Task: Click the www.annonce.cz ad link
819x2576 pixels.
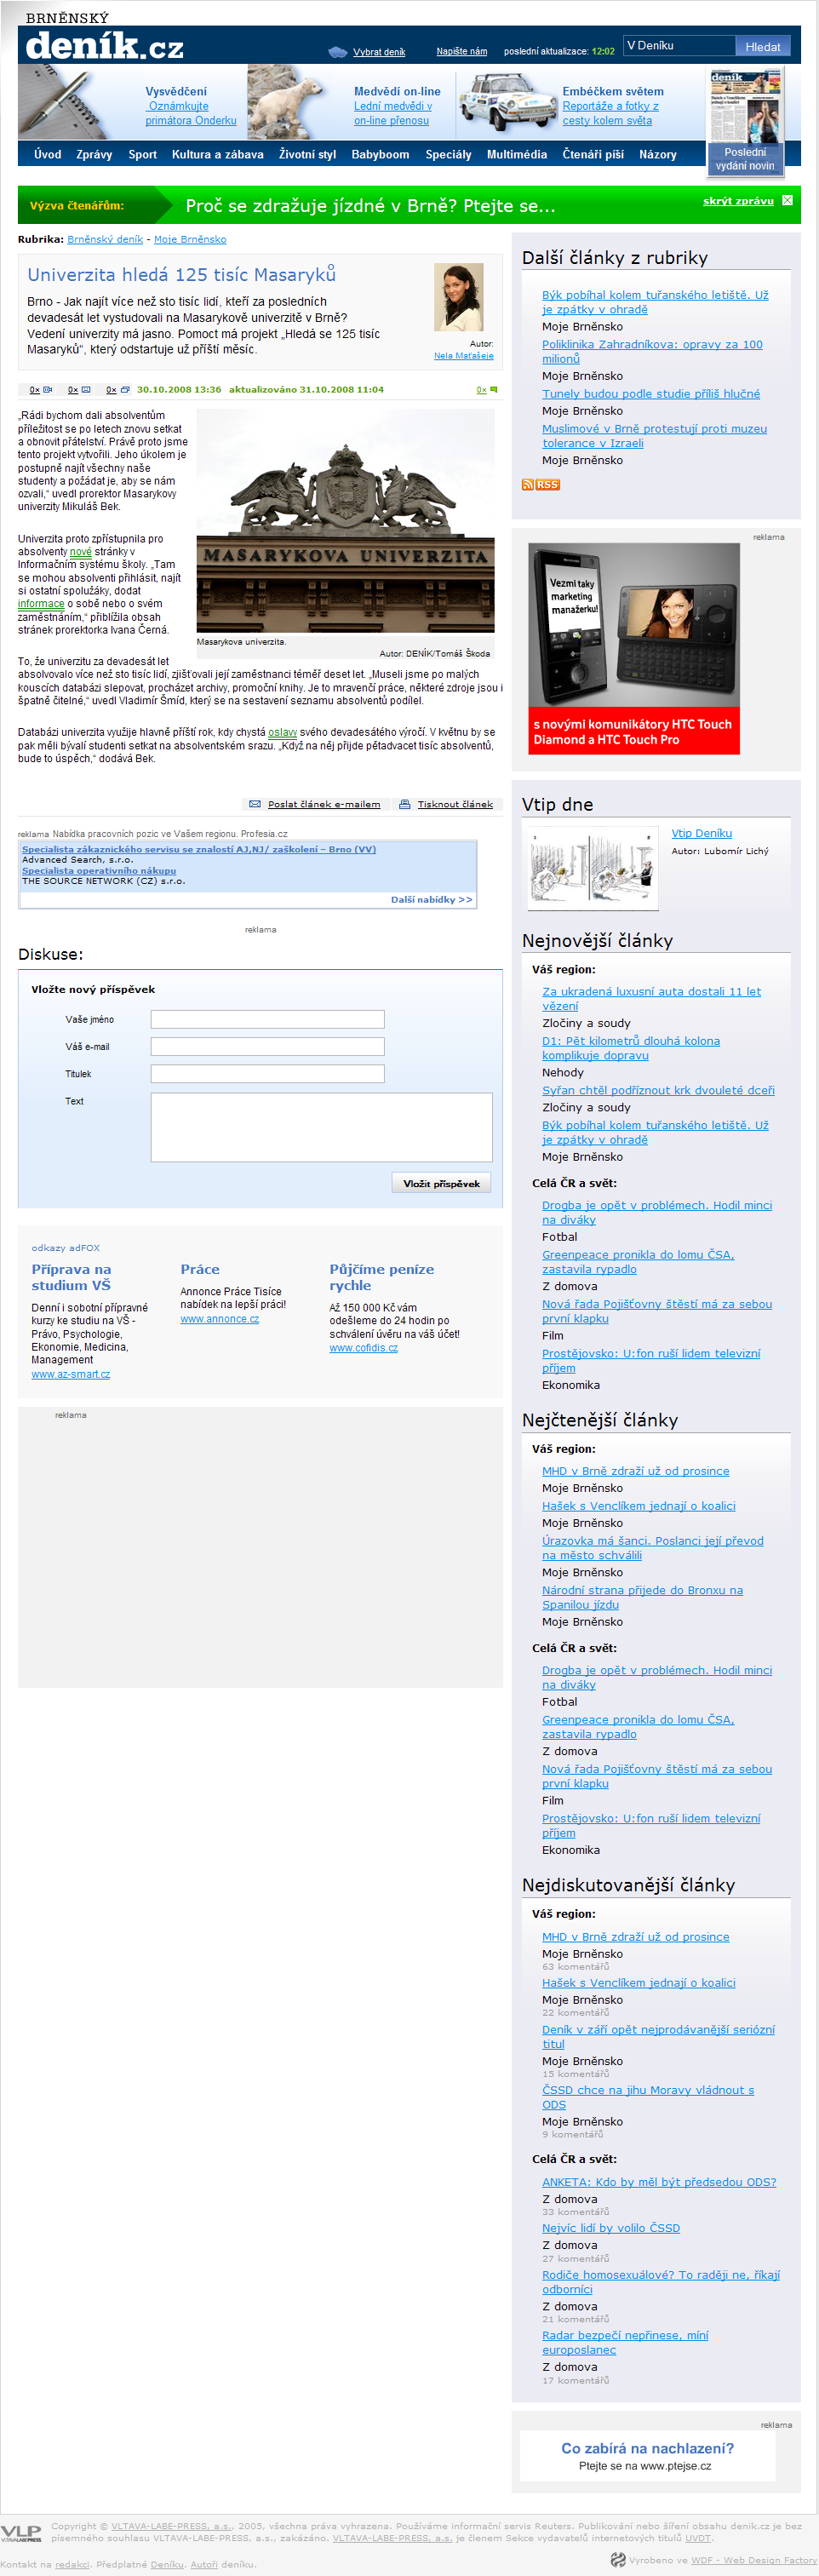Action: point(219,1319)
